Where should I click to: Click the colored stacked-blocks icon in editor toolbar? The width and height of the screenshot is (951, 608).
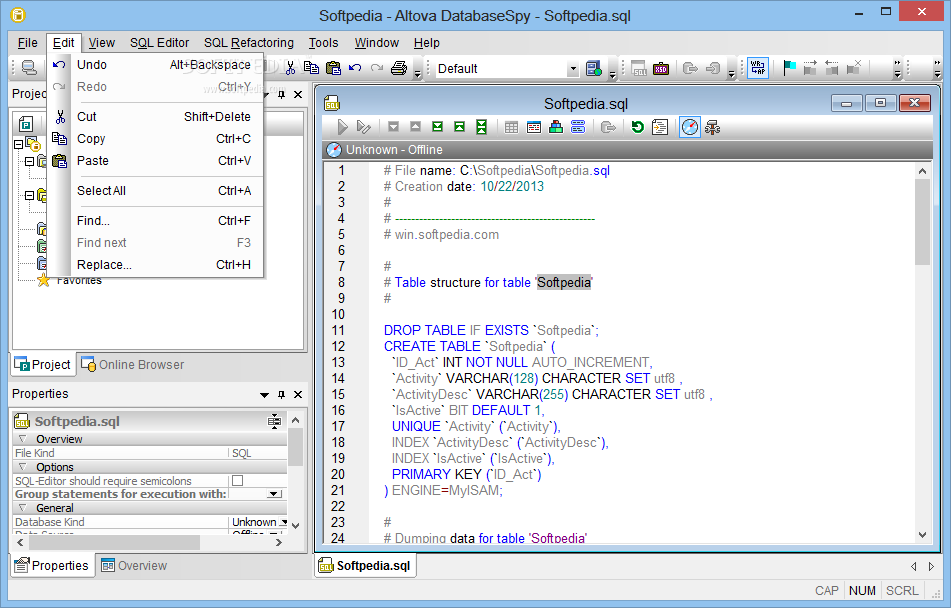point(556,127)
